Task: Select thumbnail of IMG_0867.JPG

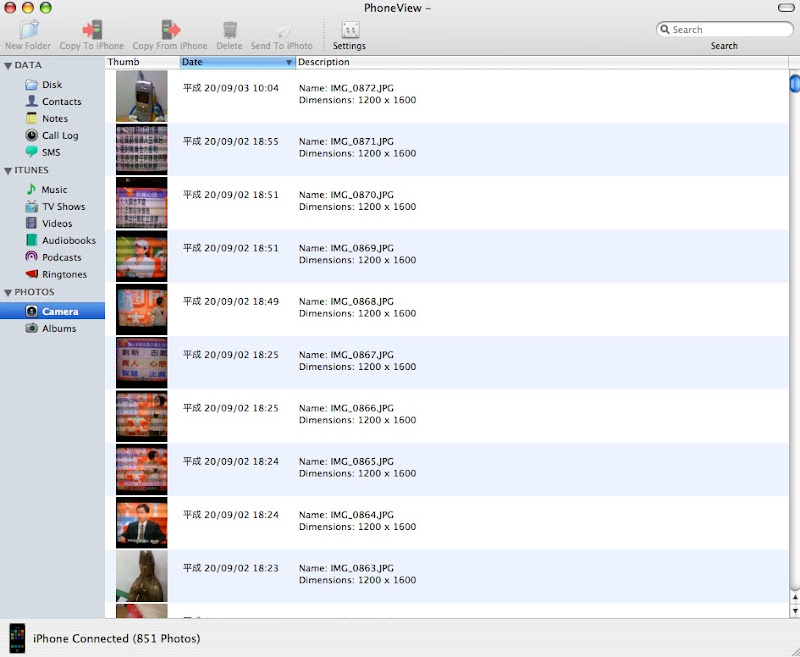Action: 141,363
